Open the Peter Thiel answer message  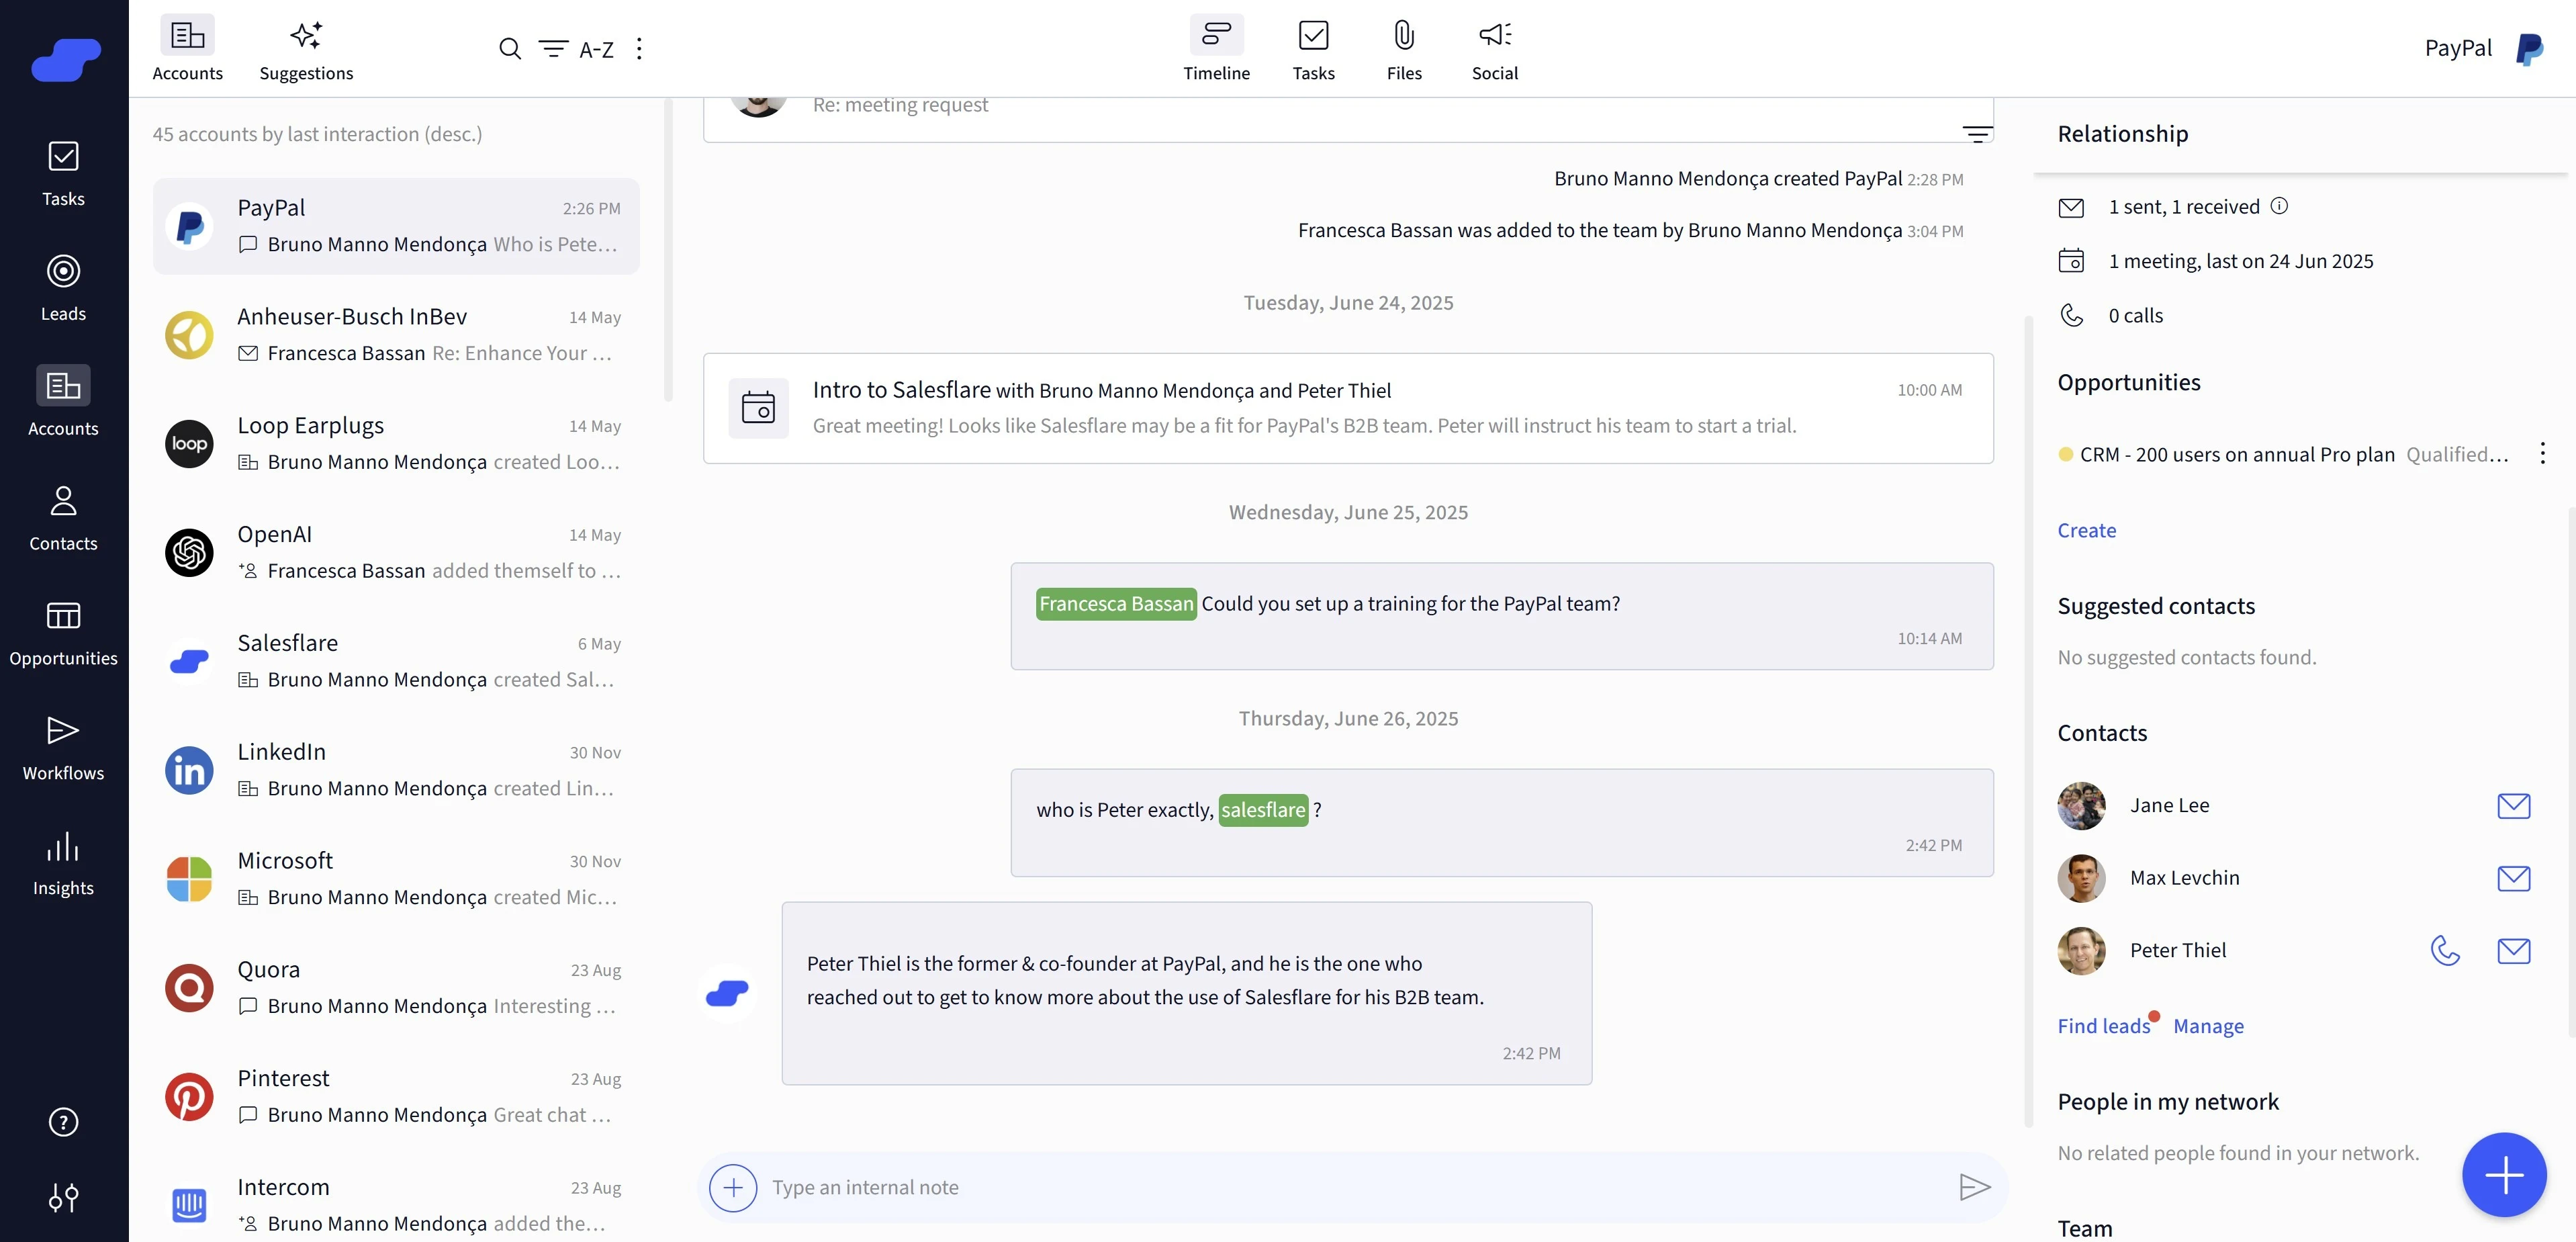coord(1186,993)
